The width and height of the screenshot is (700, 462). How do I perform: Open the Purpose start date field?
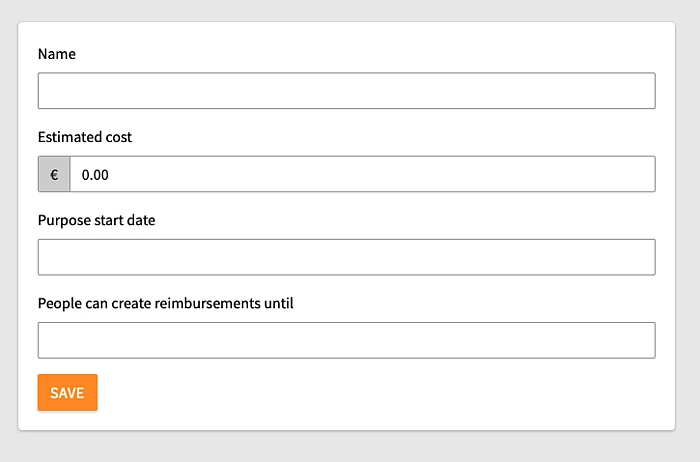coord(346,257)
